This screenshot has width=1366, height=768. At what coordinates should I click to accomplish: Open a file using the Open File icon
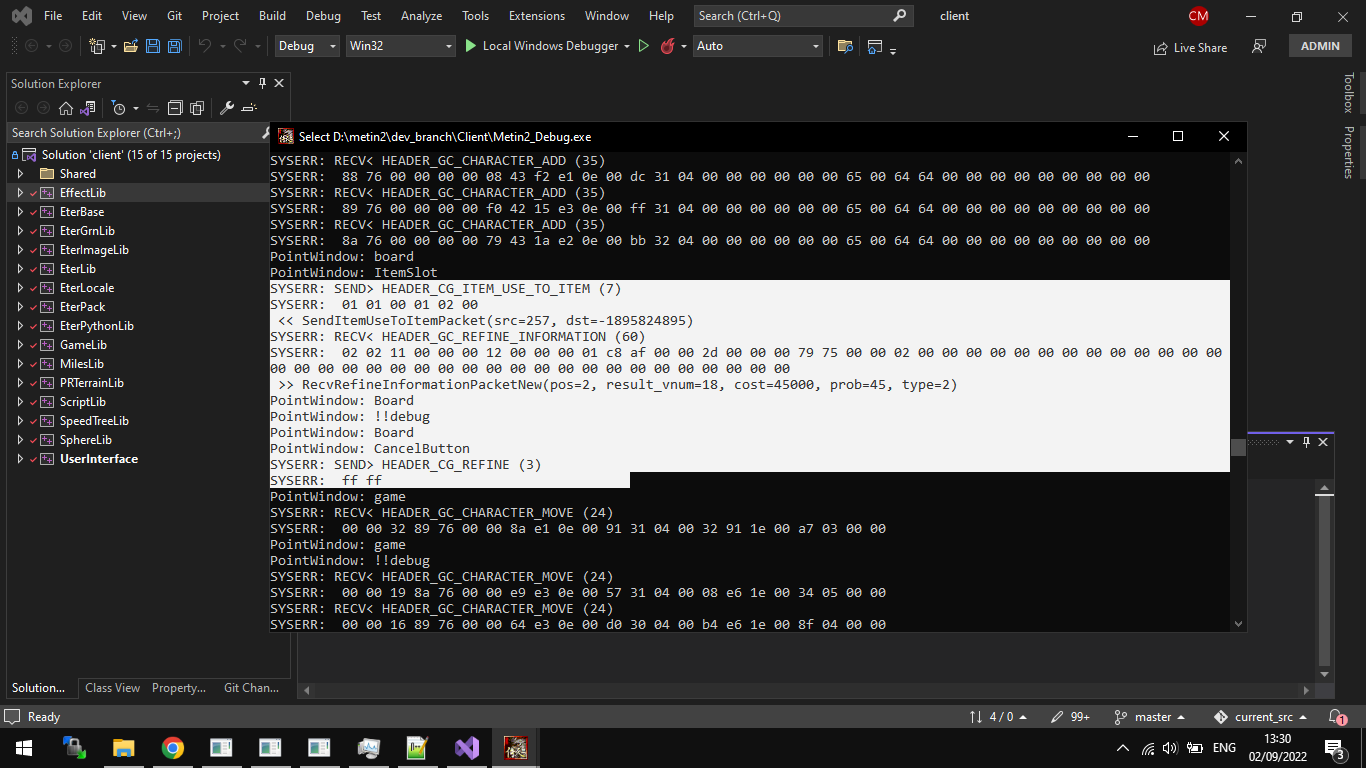click(x=131, y=46)
